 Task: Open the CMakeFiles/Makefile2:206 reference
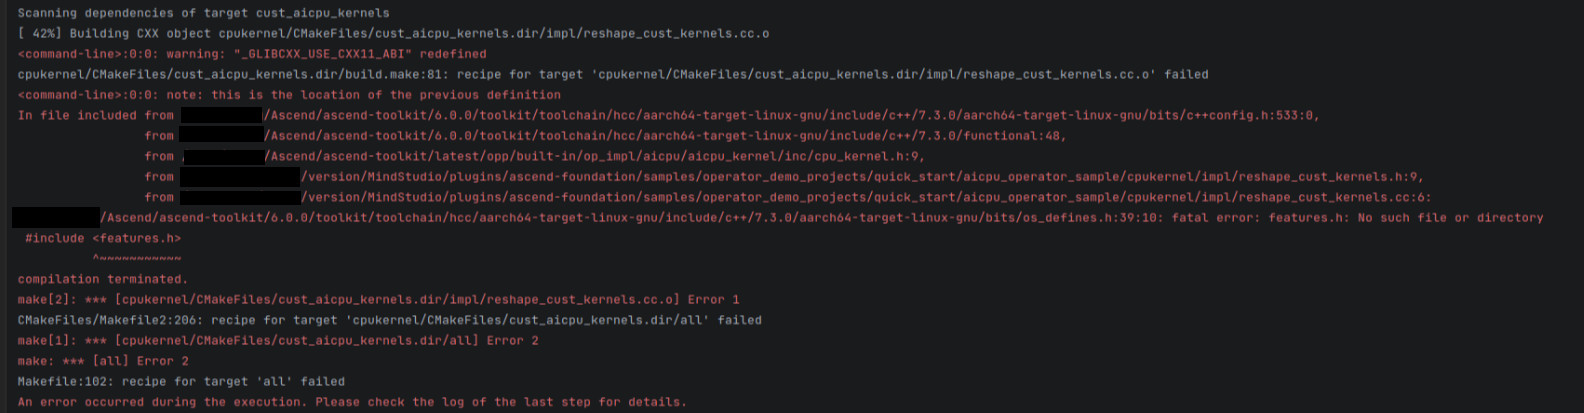click(x=389, y=320)
